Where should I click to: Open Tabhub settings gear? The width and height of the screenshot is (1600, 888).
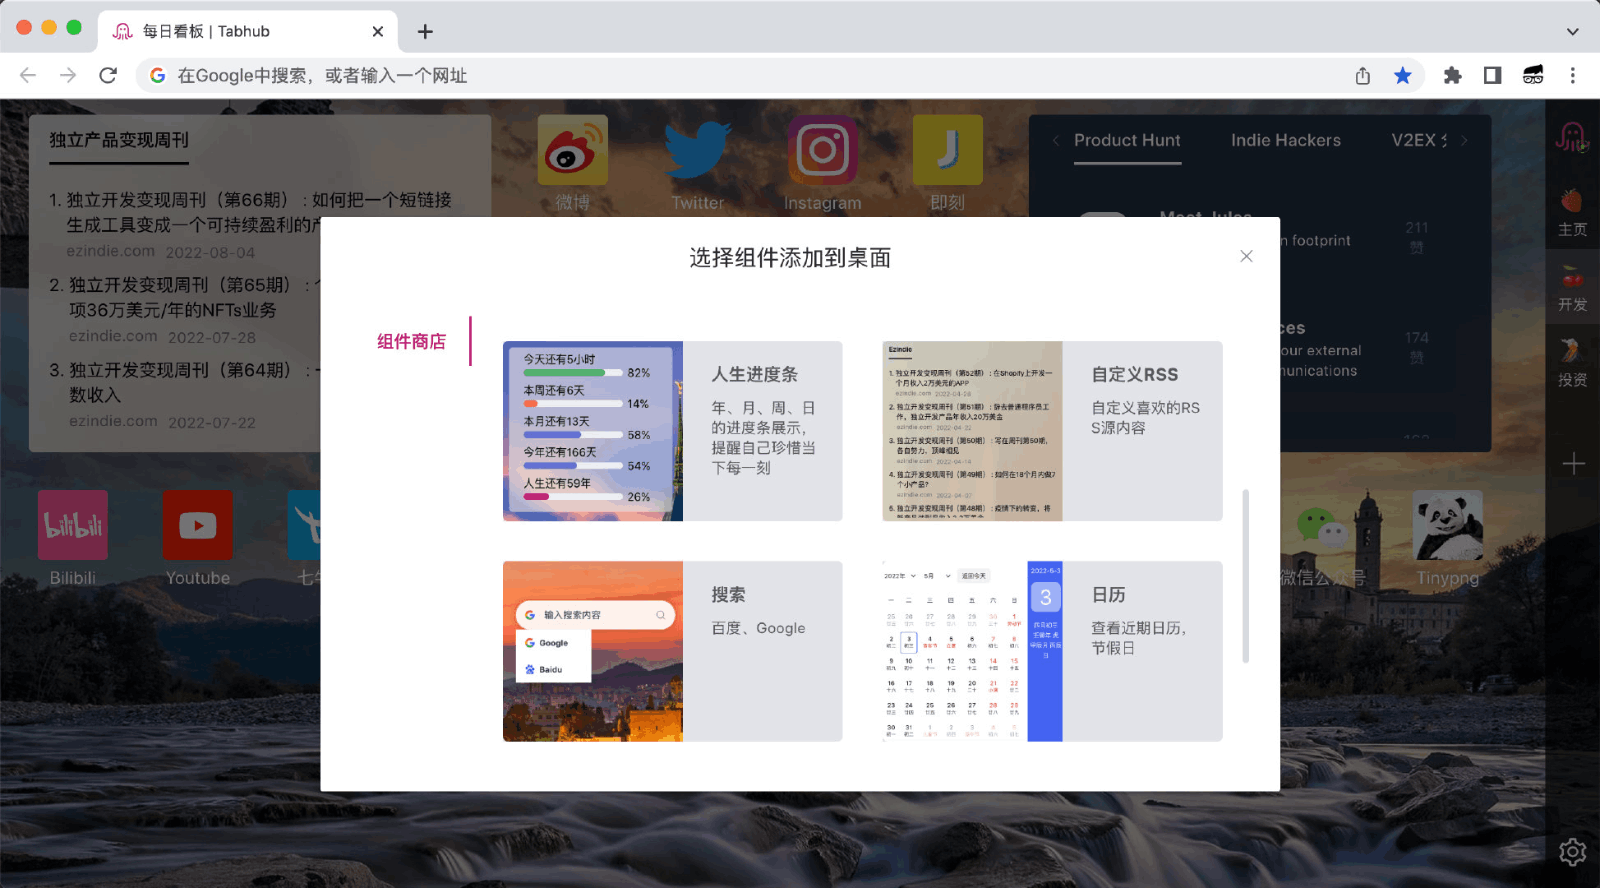(1572, 852)
